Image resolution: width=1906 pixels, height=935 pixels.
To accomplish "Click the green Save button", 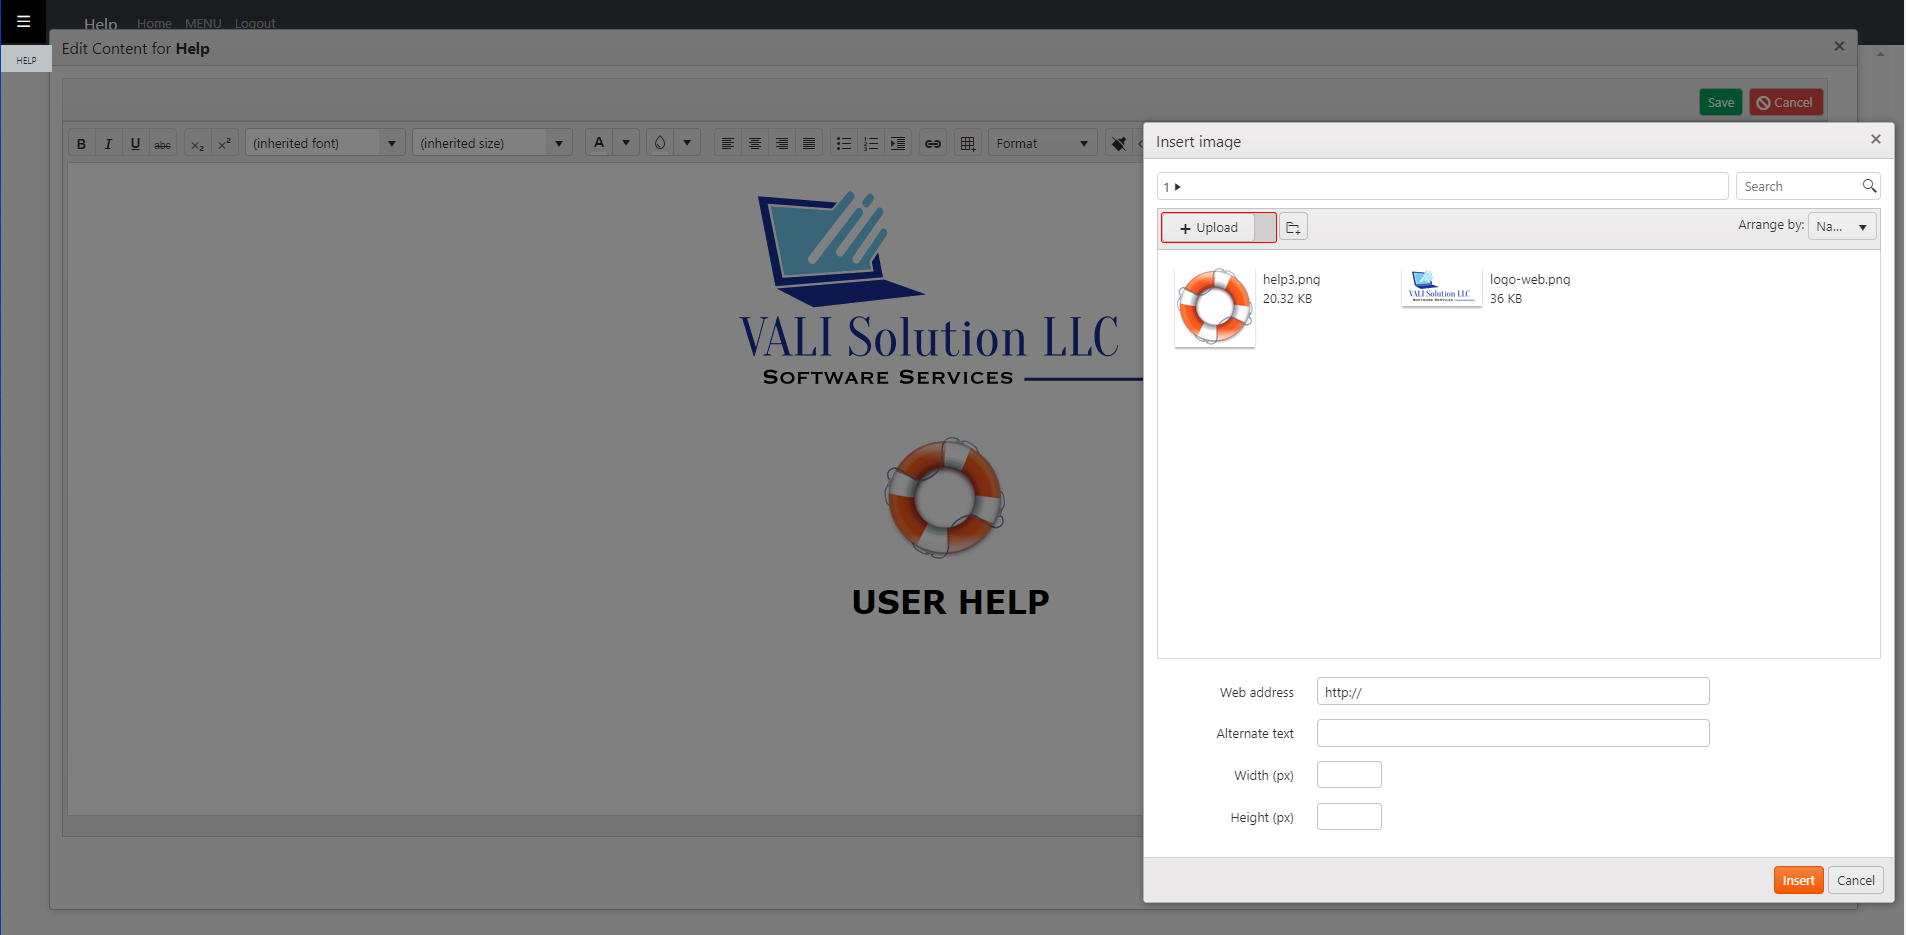I will coord(1720,102).
